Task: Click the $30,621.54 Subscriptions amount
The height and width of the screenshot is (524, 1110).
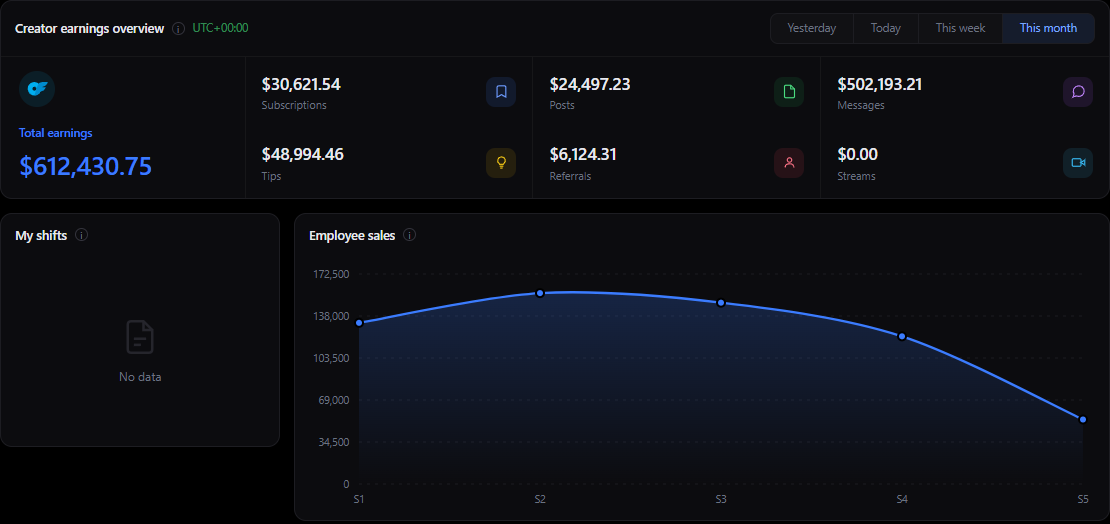Action: tap(301, 84)
